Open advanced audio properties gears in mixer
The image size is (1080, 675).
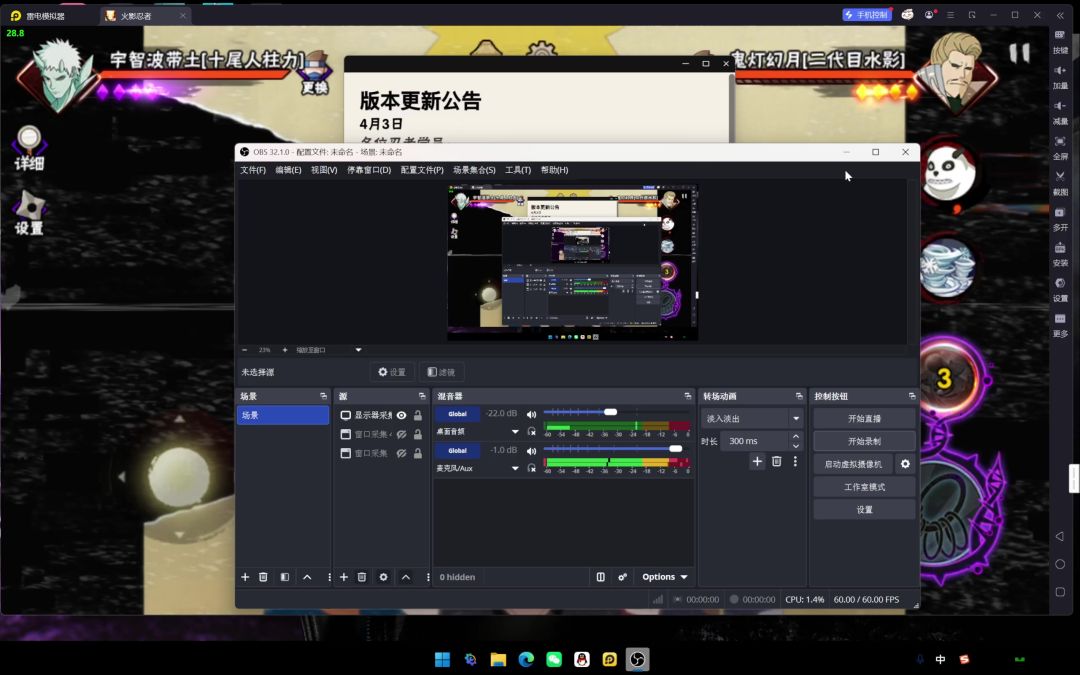point(622,577)
